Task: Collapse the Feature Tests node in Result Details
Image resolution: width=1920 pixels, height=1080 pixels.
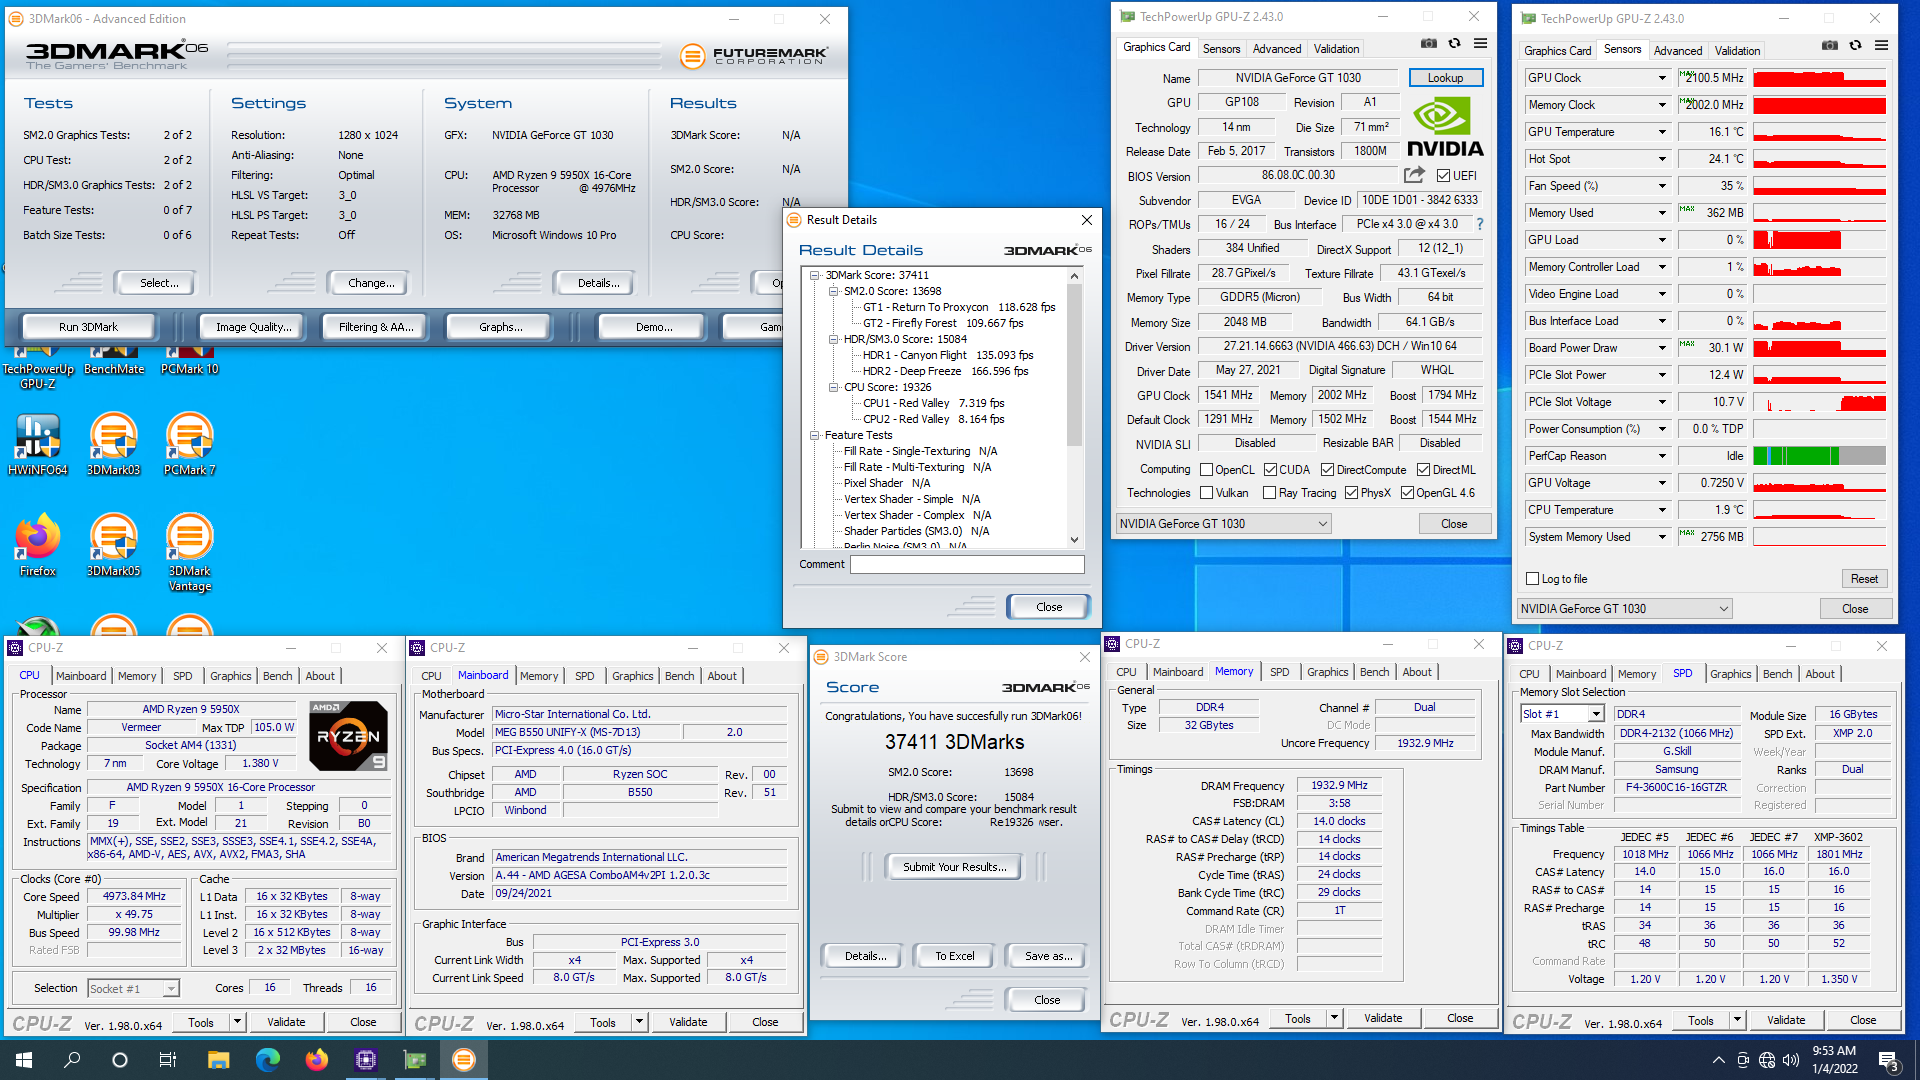Action: [815, 435]
